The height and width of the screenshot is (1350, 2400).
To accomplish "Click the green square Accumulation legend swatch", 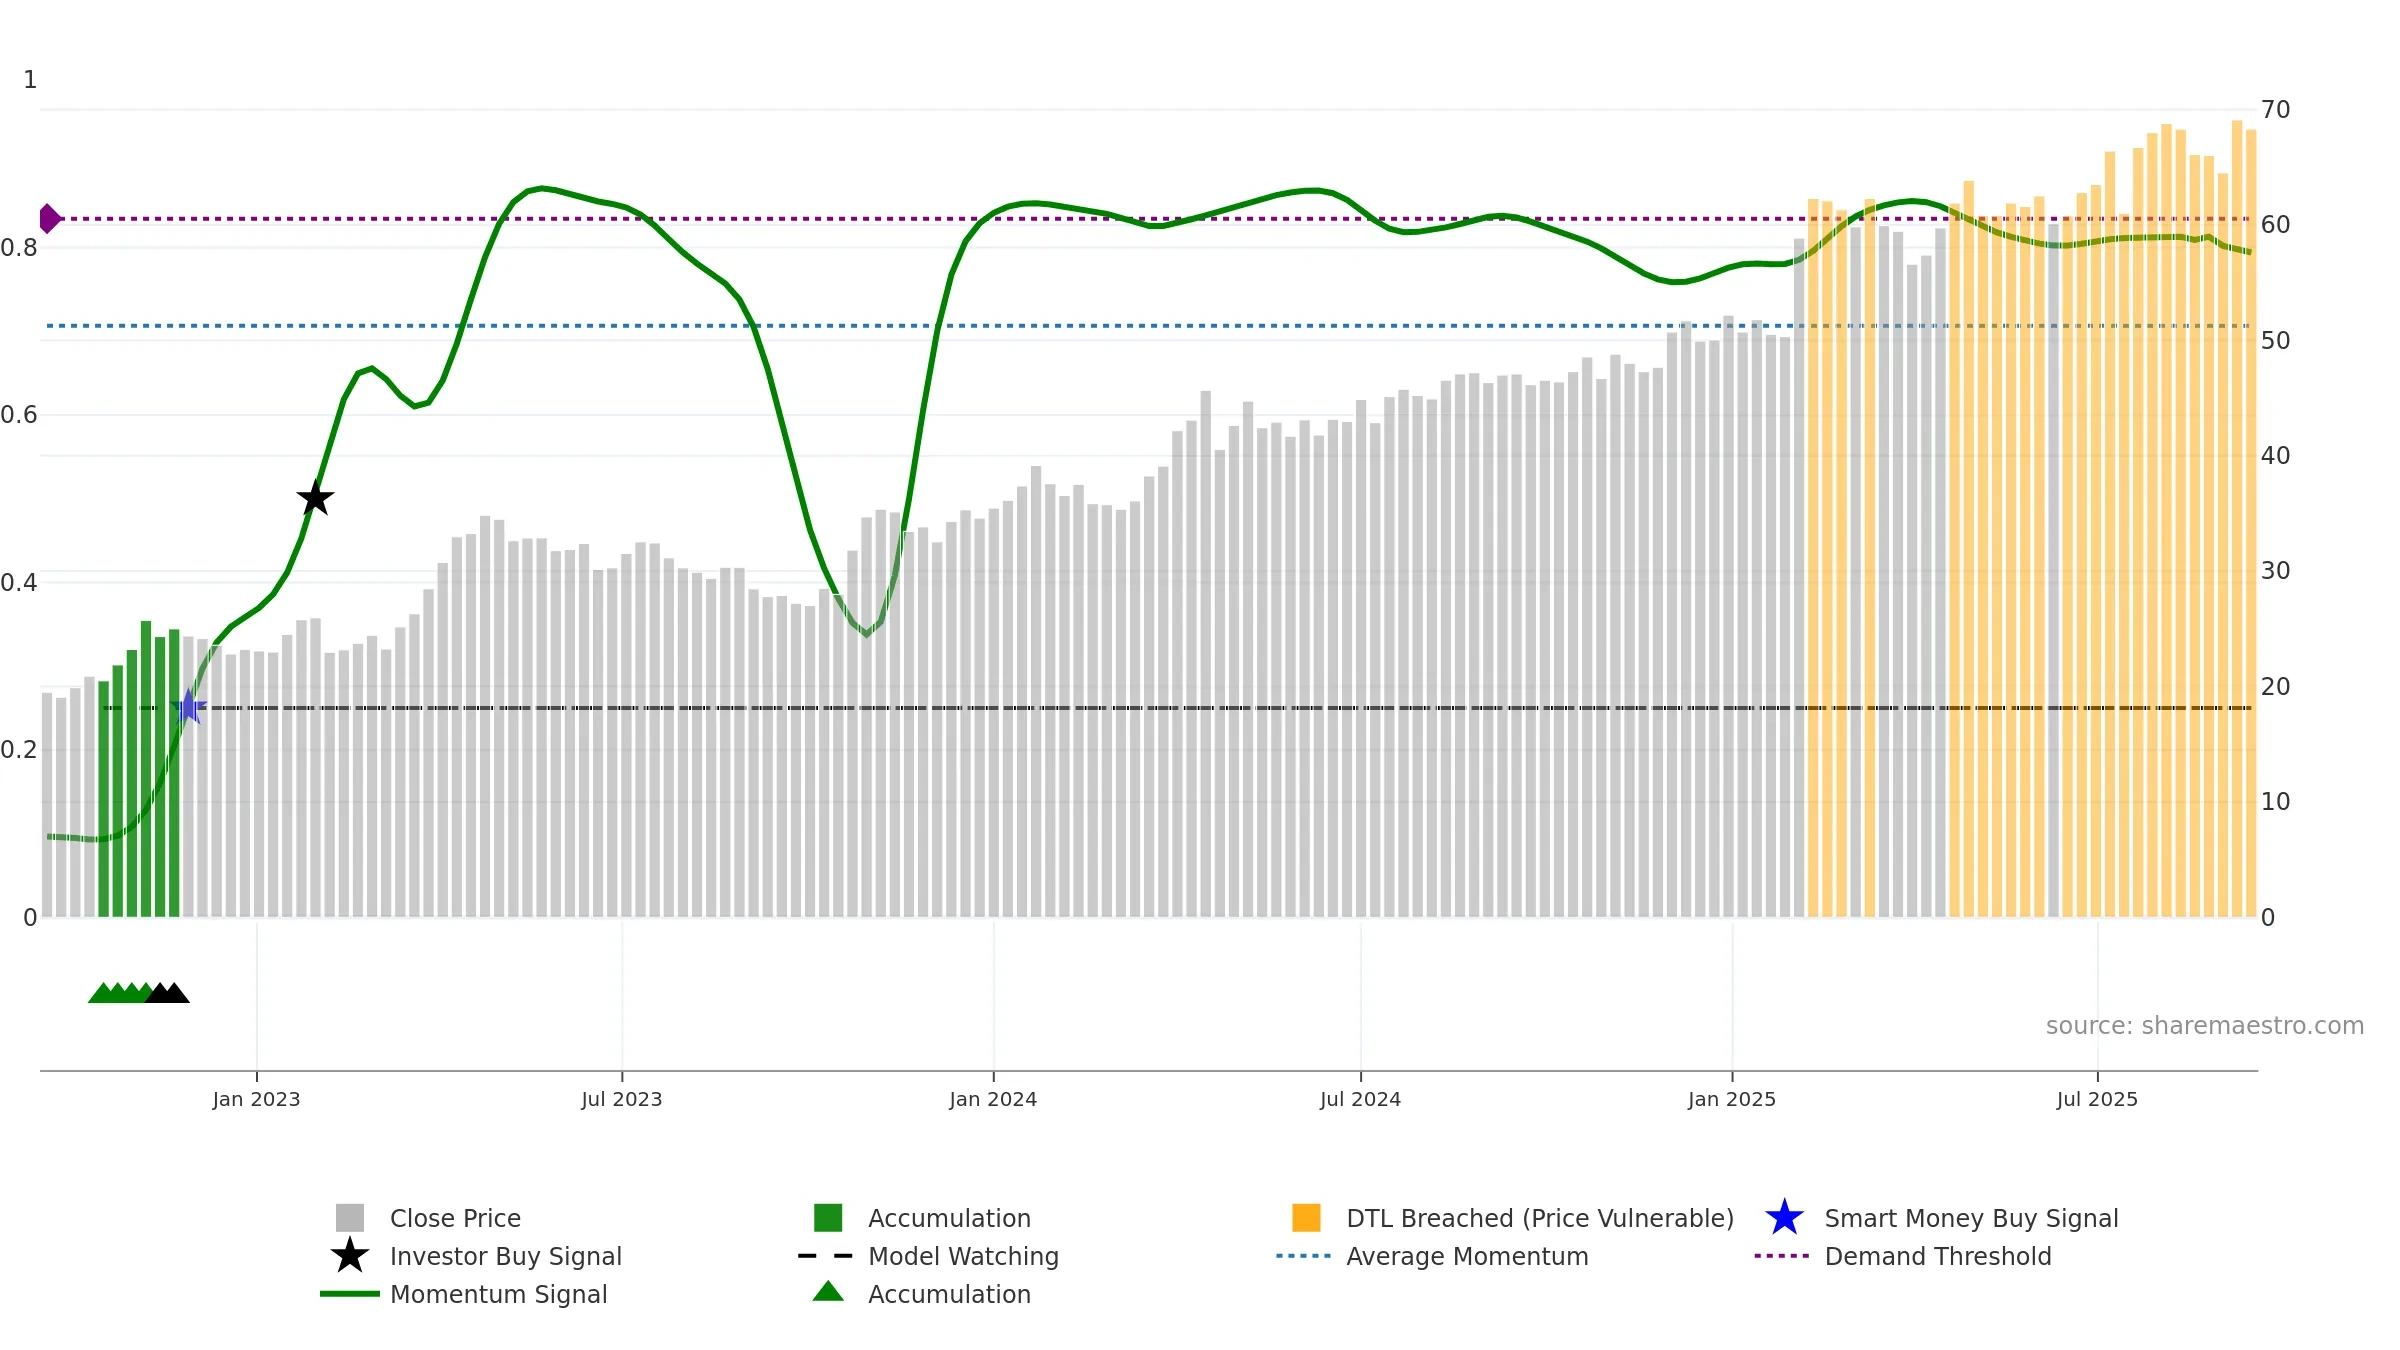I will click(x=828, y=1218).
